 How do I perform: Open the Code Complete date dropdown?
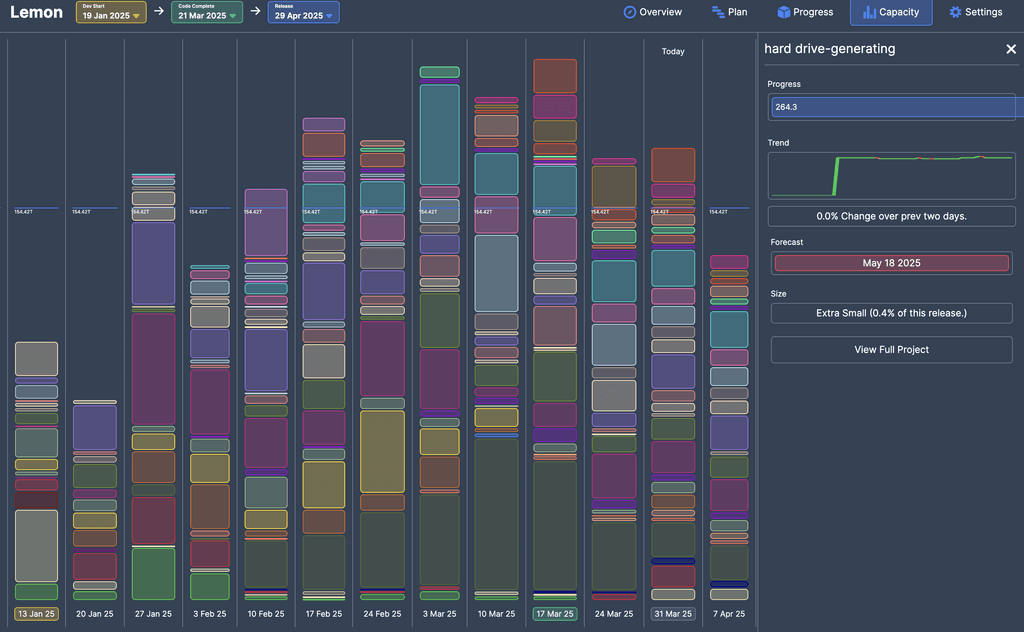[x=231, y=17]
